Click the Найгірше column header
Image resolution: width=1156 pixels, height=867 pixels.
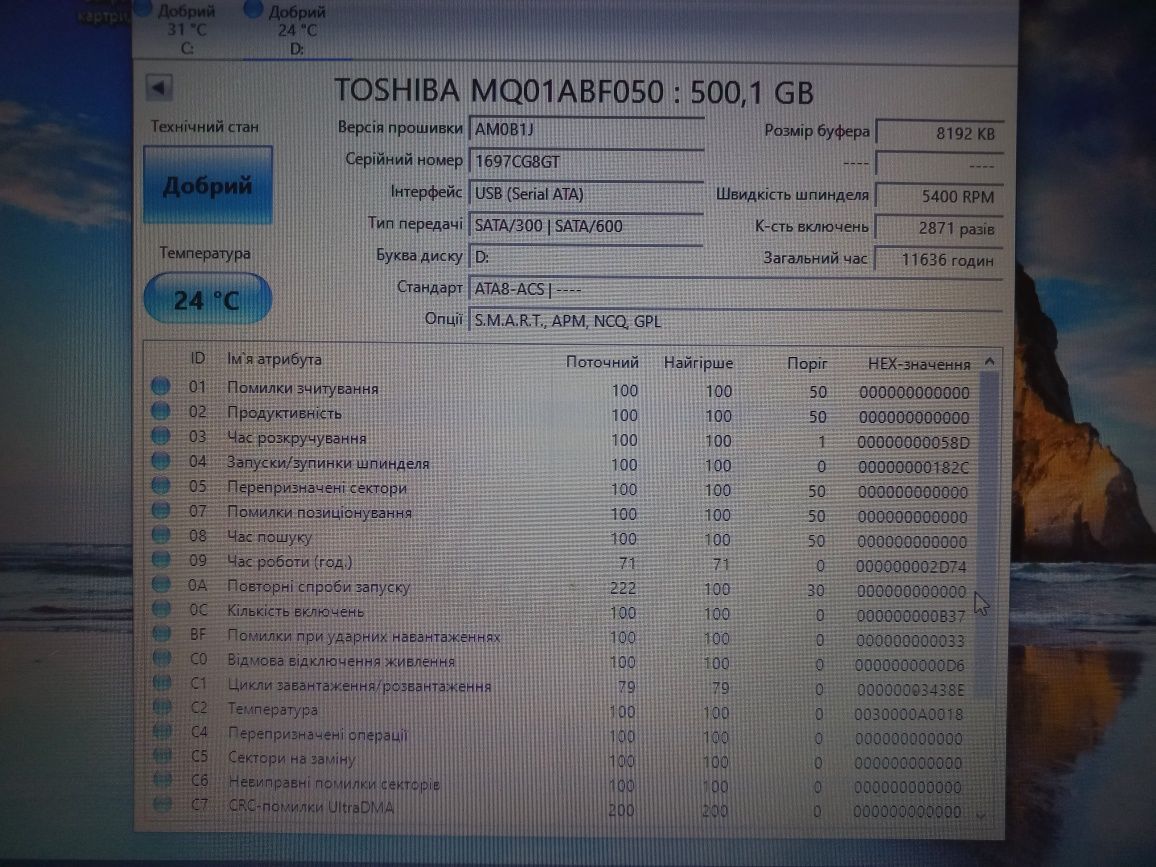698,363
